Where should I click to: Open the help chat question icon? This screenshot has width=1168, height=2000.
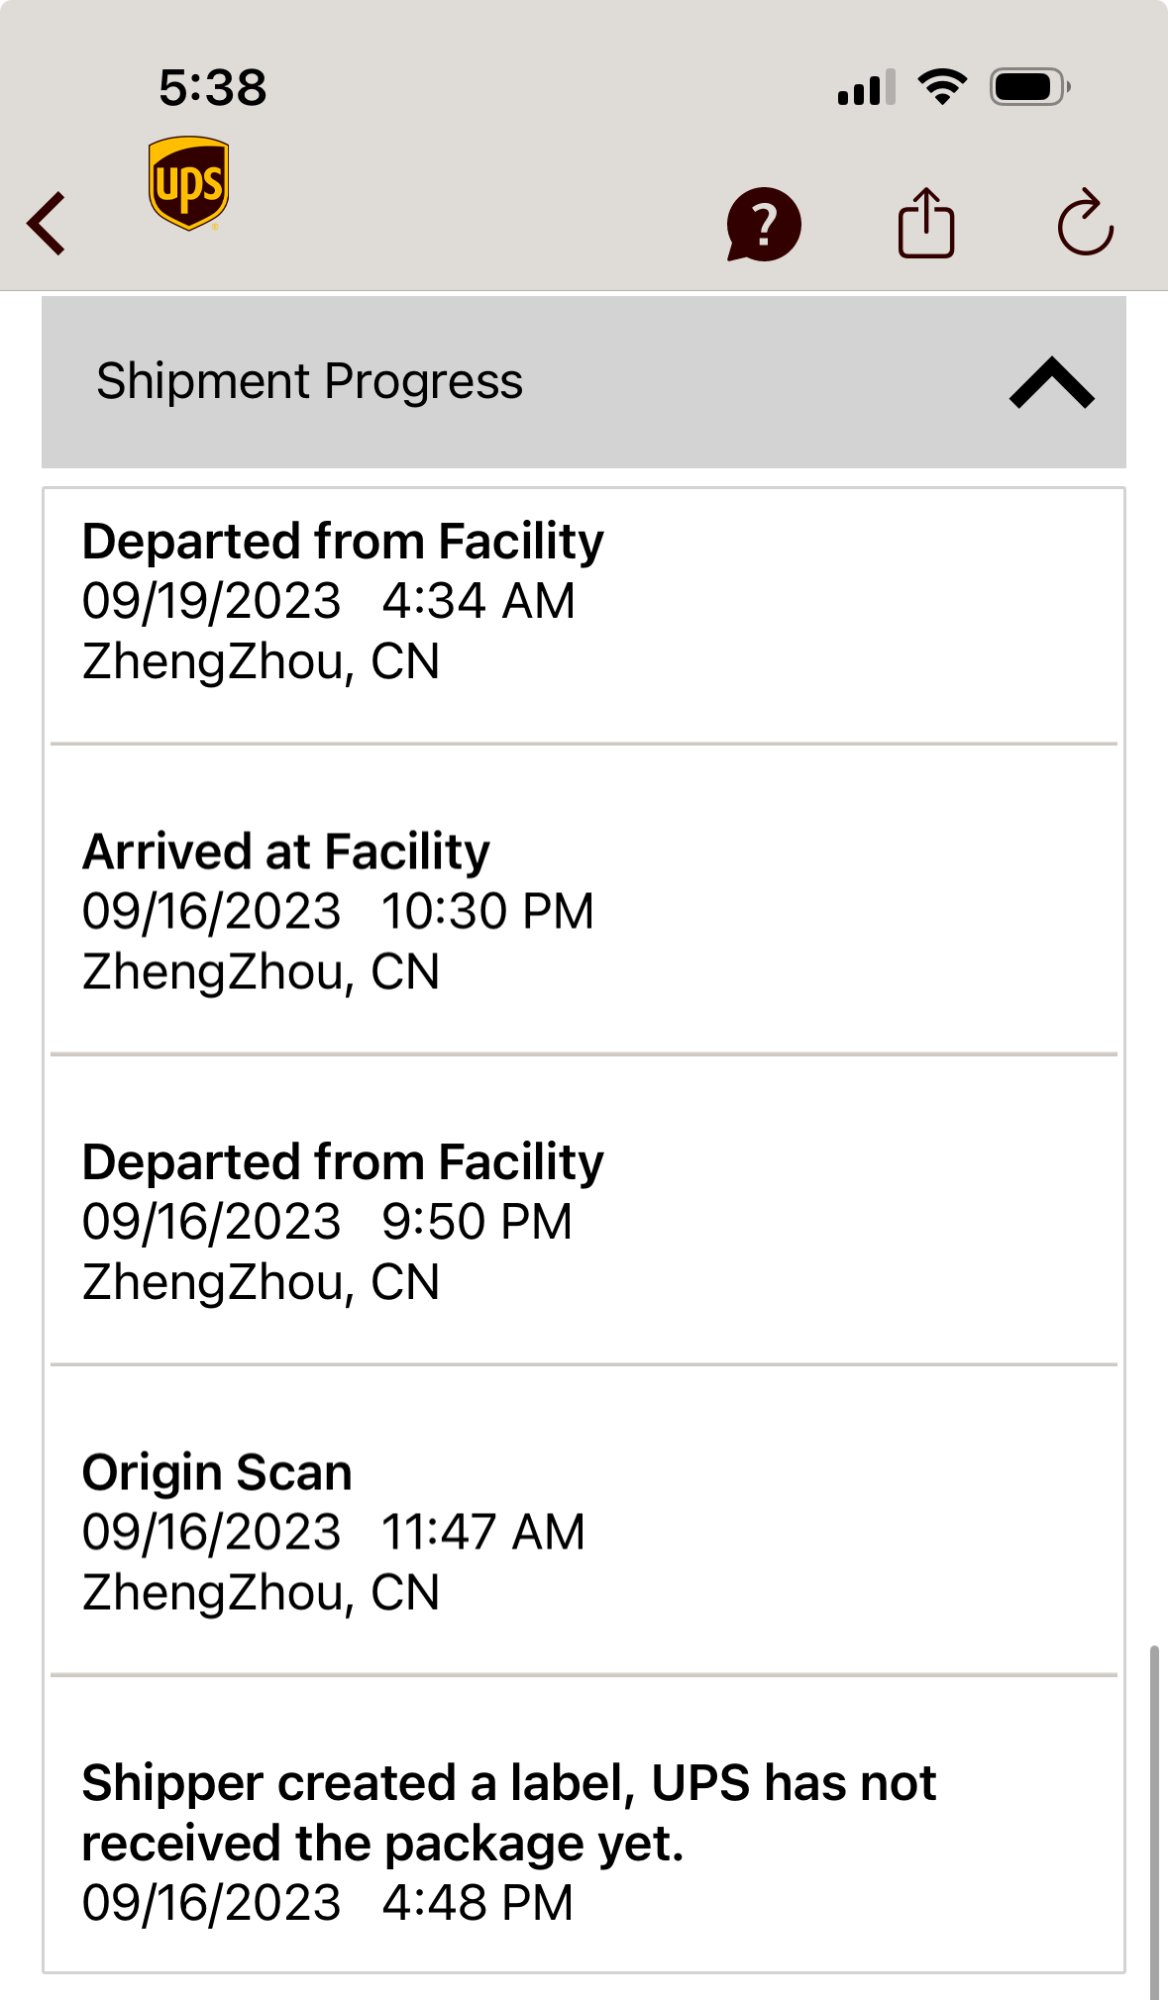(x=764, y=224)
